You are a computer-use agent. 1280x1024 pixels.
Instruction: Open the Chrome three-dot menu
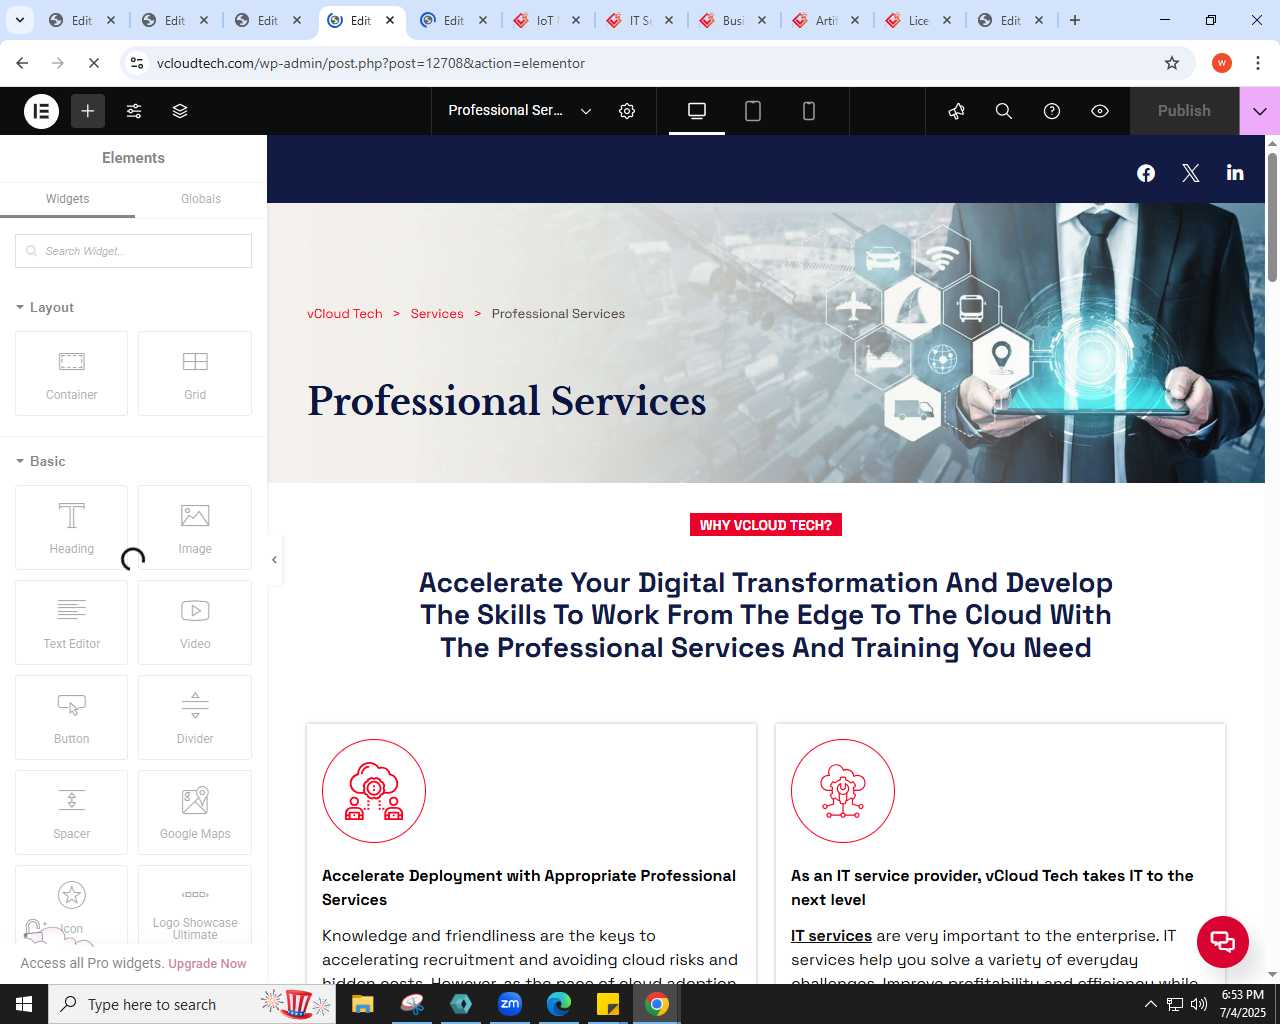(x=1258, y=63)
